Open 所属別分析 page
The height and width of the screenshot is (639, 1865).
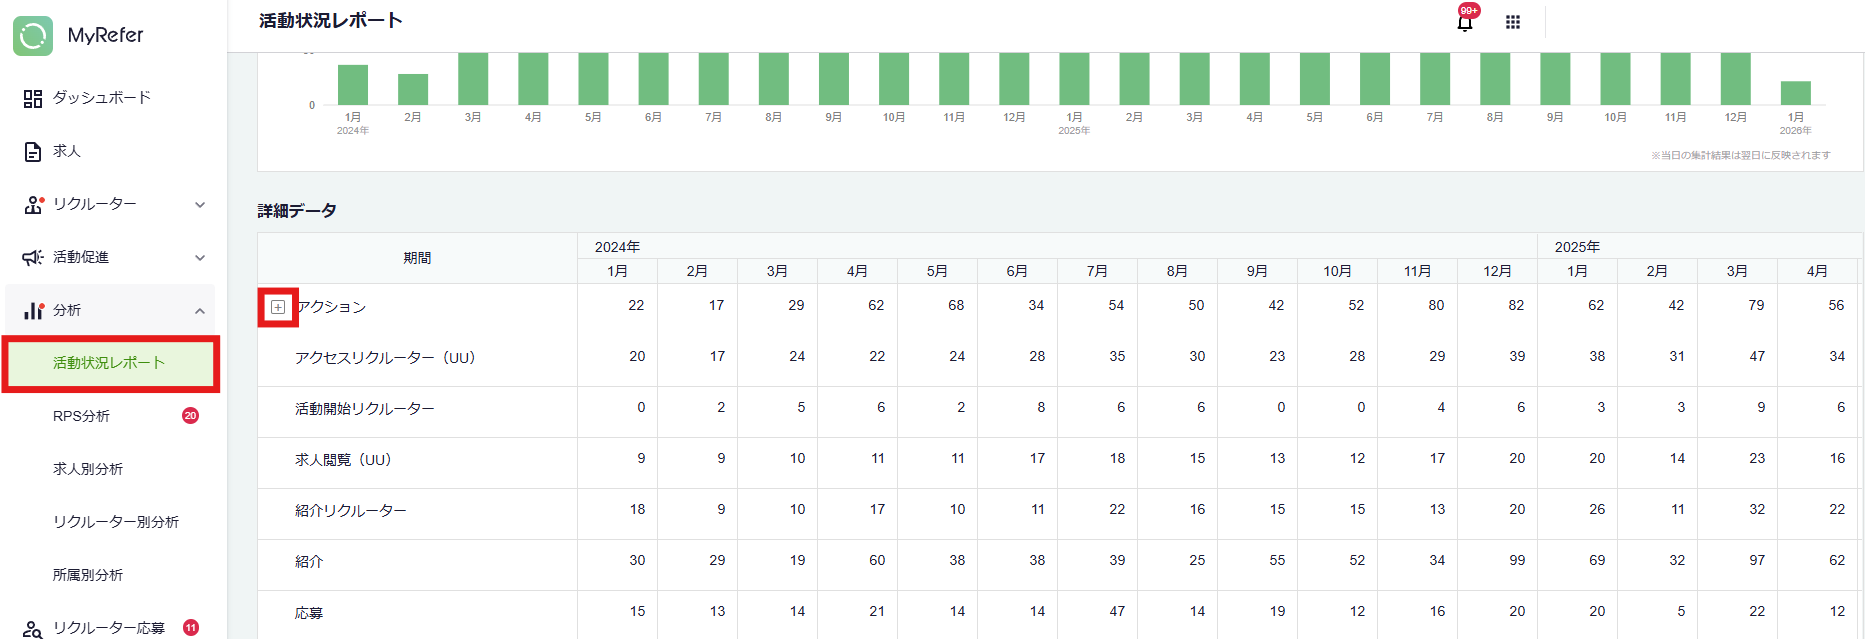coord(88,575)
